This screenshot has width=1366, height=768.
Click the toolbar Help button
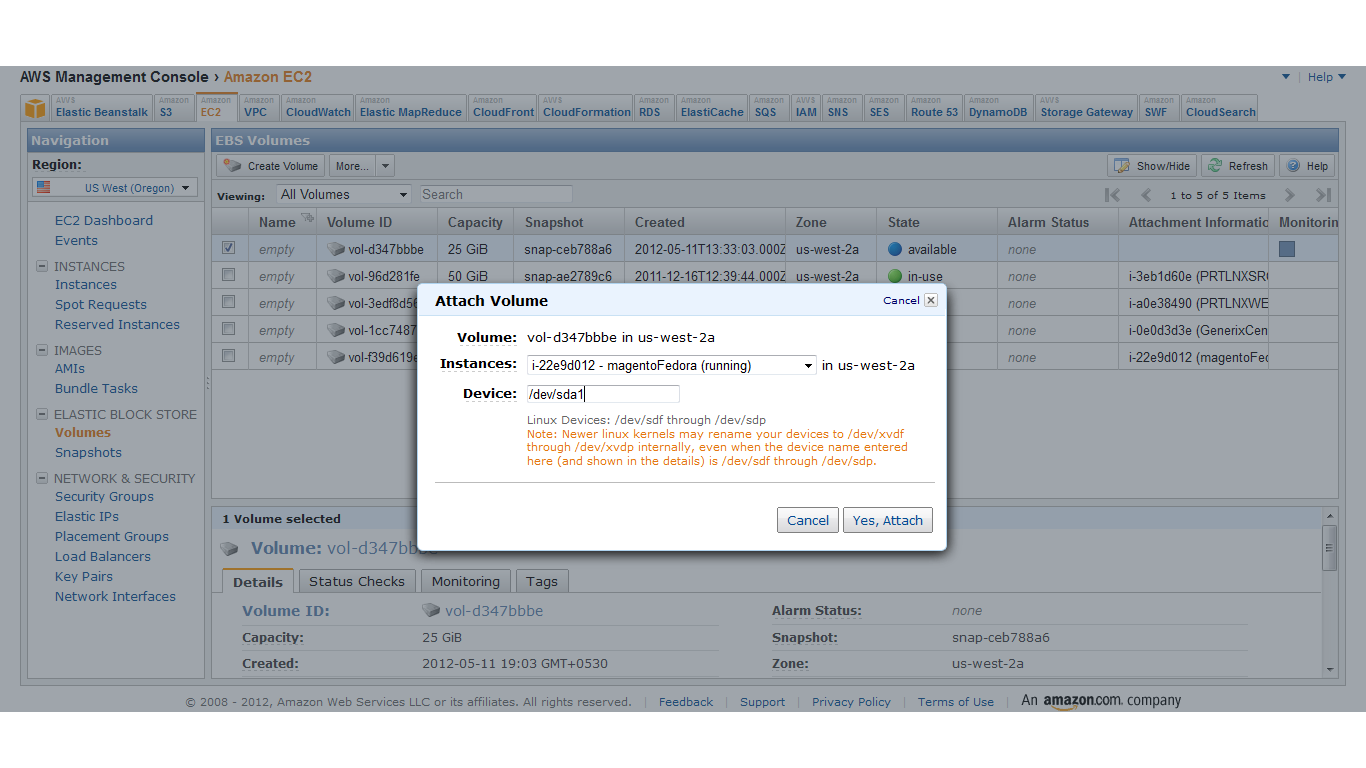(1307, 166)
